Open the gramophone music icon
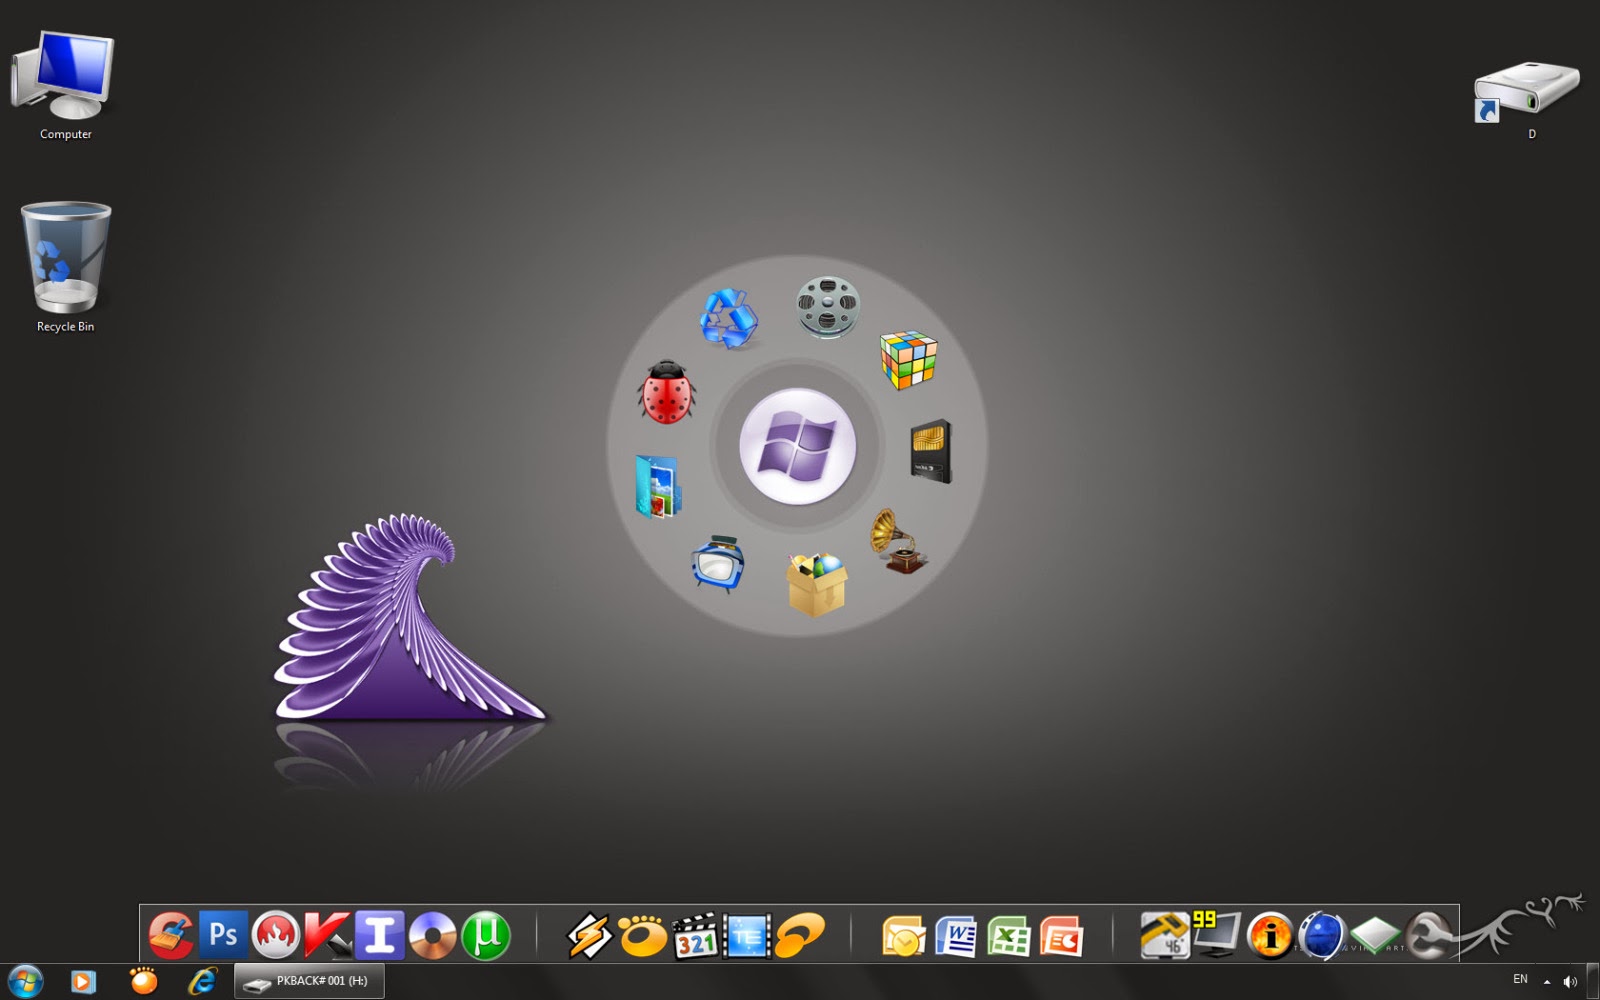1600x1000 pixels. [x=898, y=541]
